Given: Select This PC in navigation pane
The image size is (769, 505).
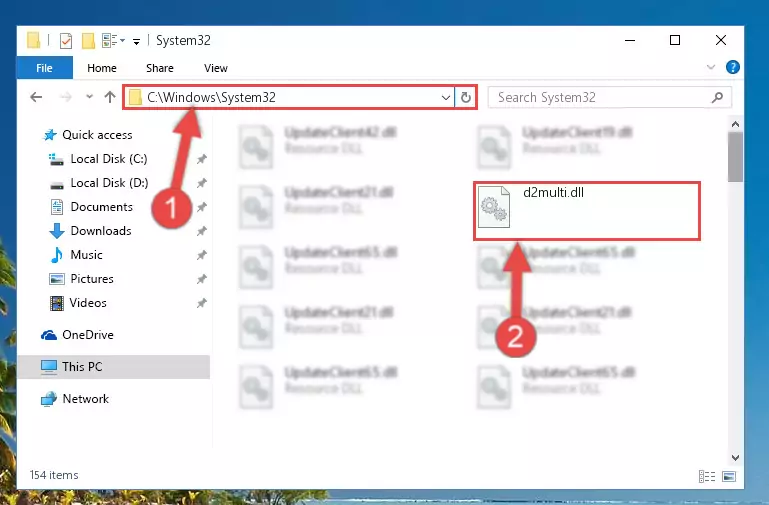Looking at the screenshot, I should point(114,367).
